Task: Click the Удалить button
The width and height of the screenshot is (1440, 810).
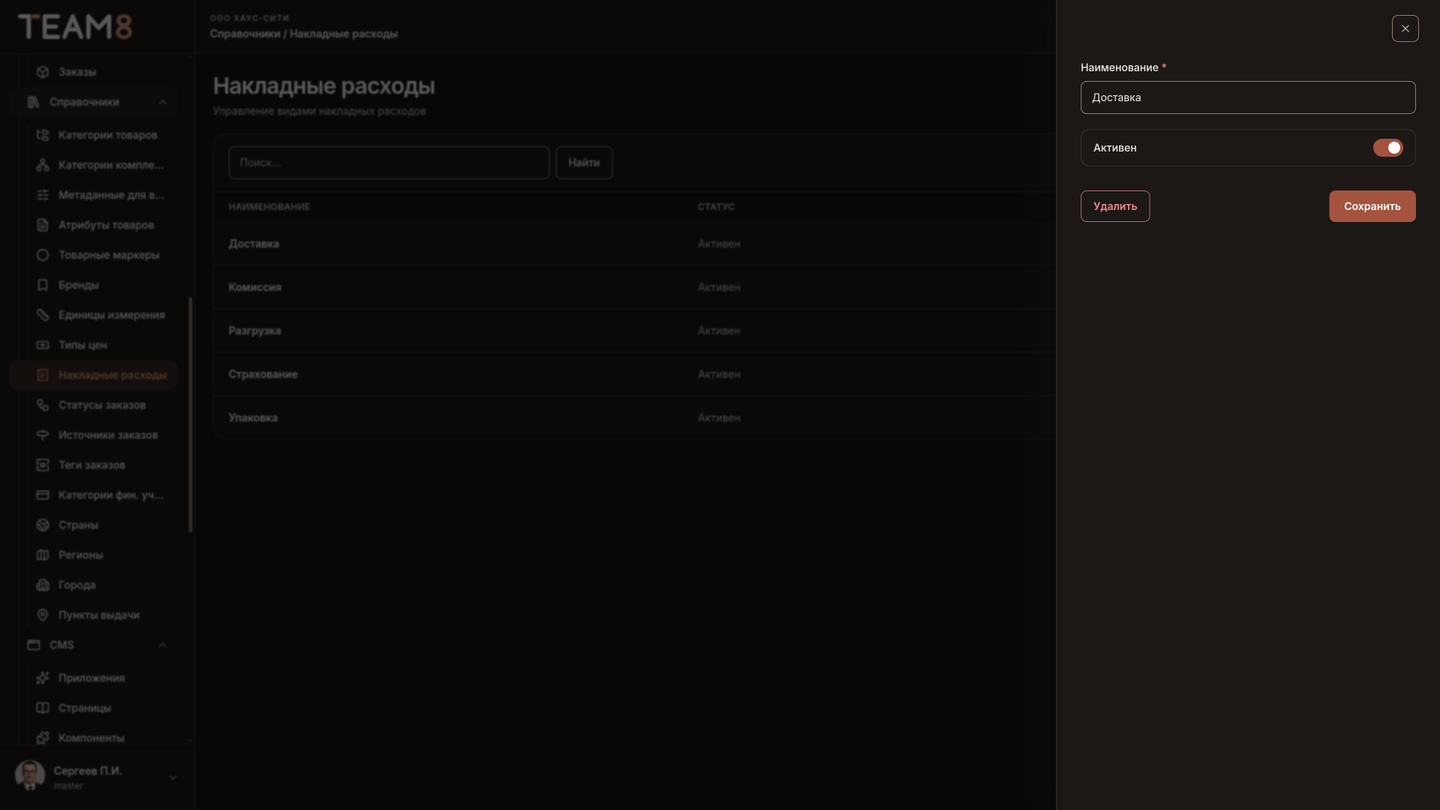Action: [x=1115, y=206]
